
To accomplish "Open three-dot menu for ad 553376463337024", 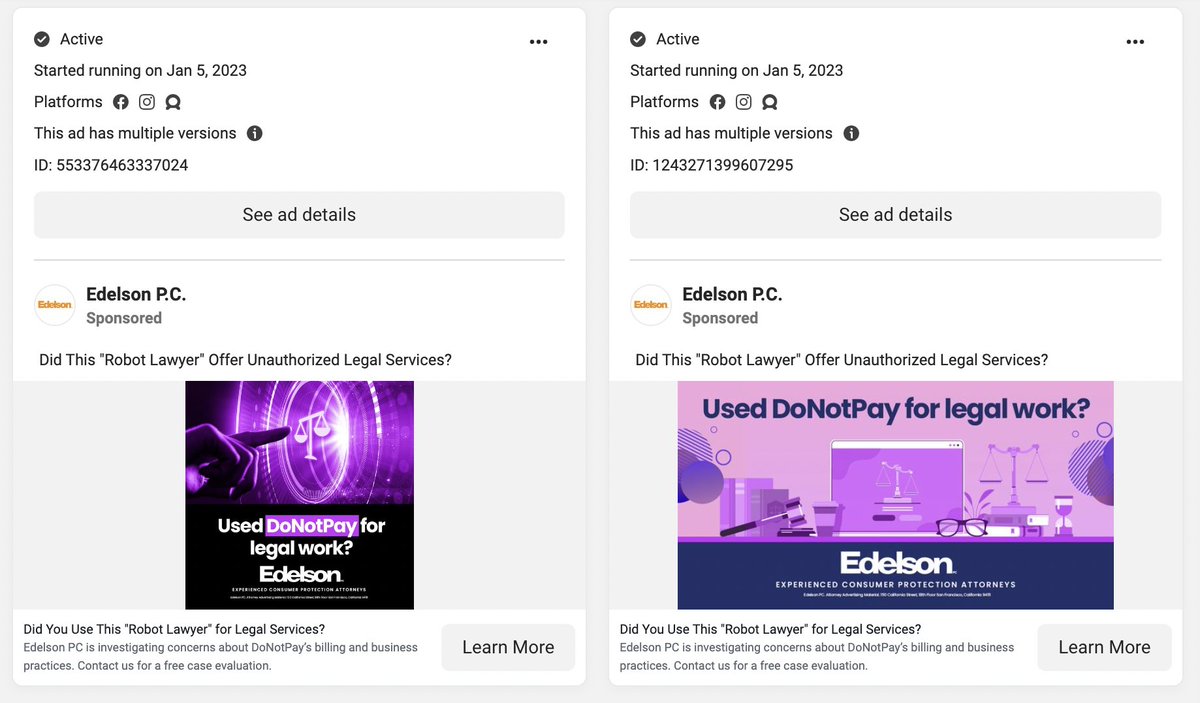I will point(538,41).
